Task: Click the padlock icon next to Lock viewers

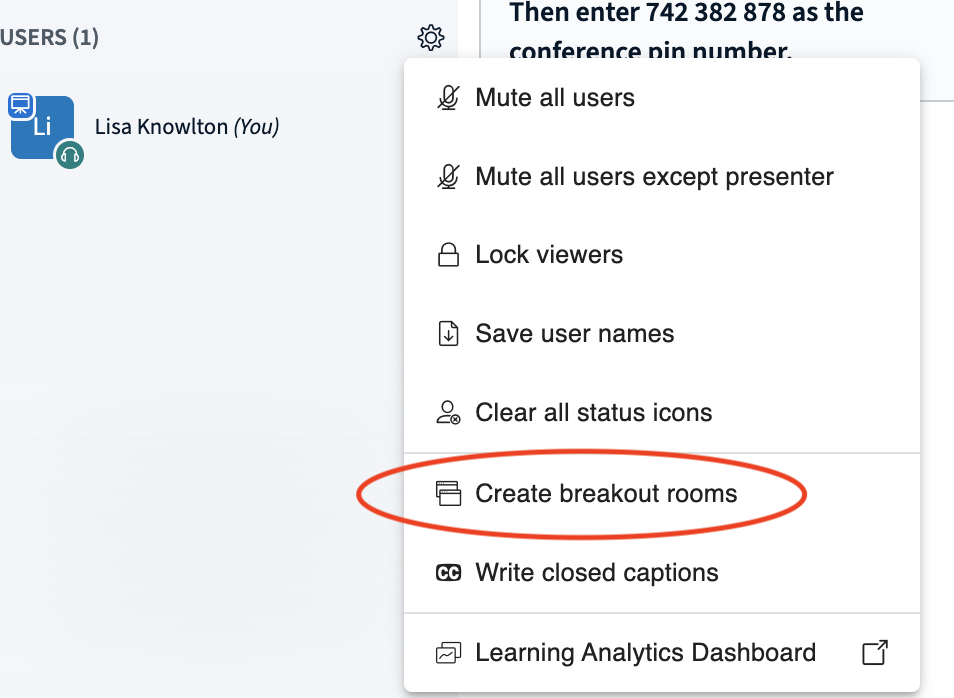Action: (449, 255)
